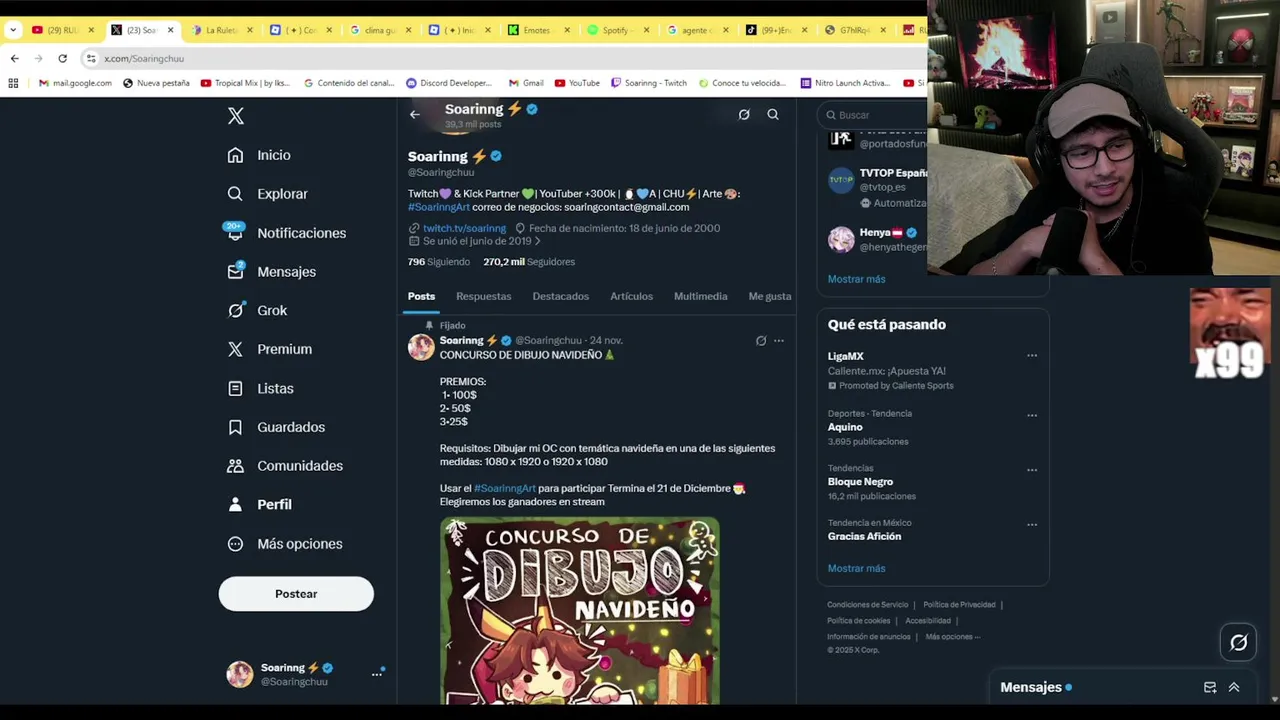Switch to the Destacados profile tab
This screenshot has width=1280, height=720.
[560, 296]
